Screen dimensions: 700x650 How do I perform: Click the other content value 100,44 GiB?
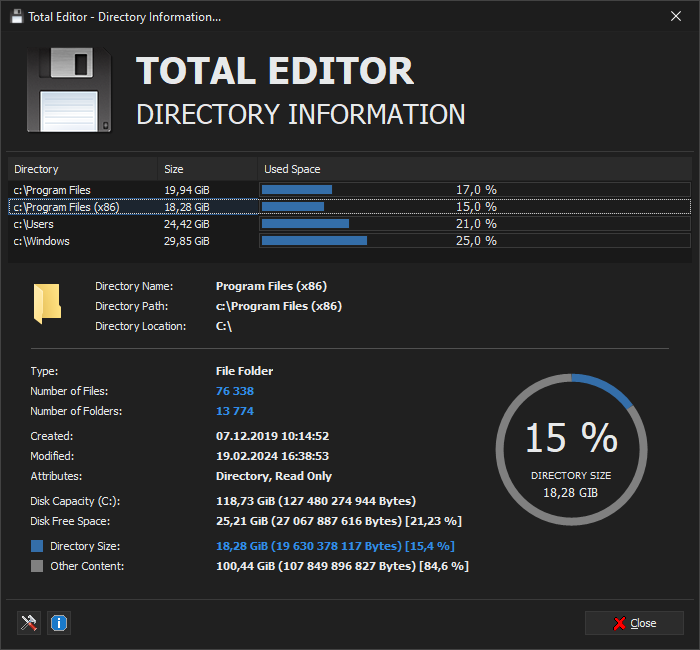coord(342,566)
